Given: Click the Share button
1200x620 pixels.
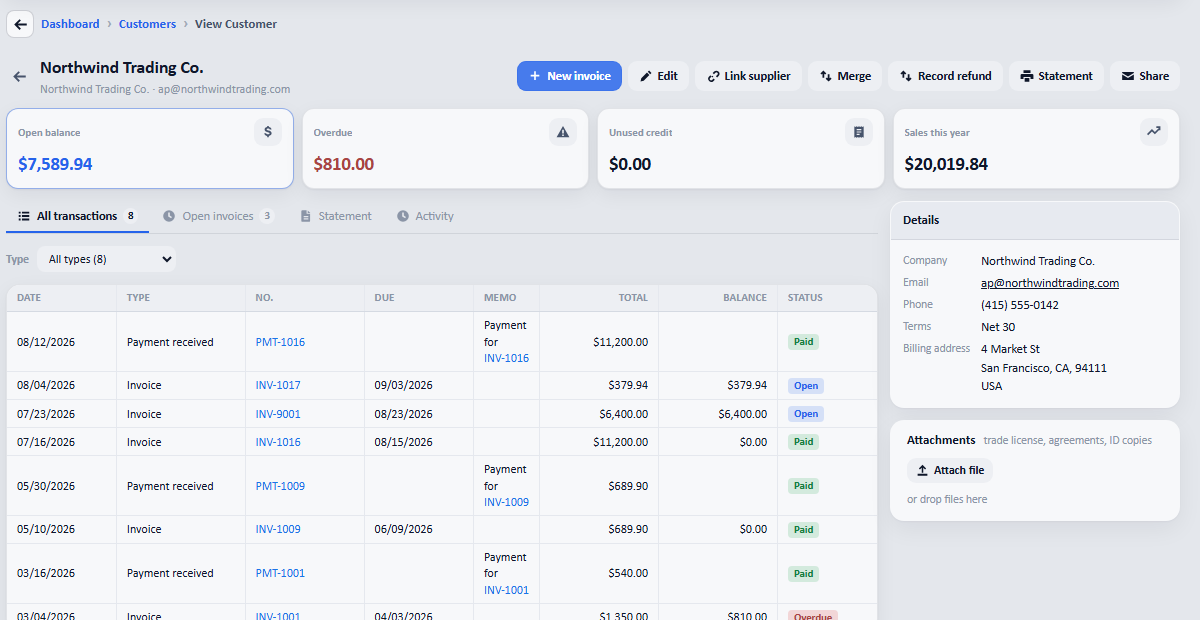Looking at the screenshot, I should 1145,76.
